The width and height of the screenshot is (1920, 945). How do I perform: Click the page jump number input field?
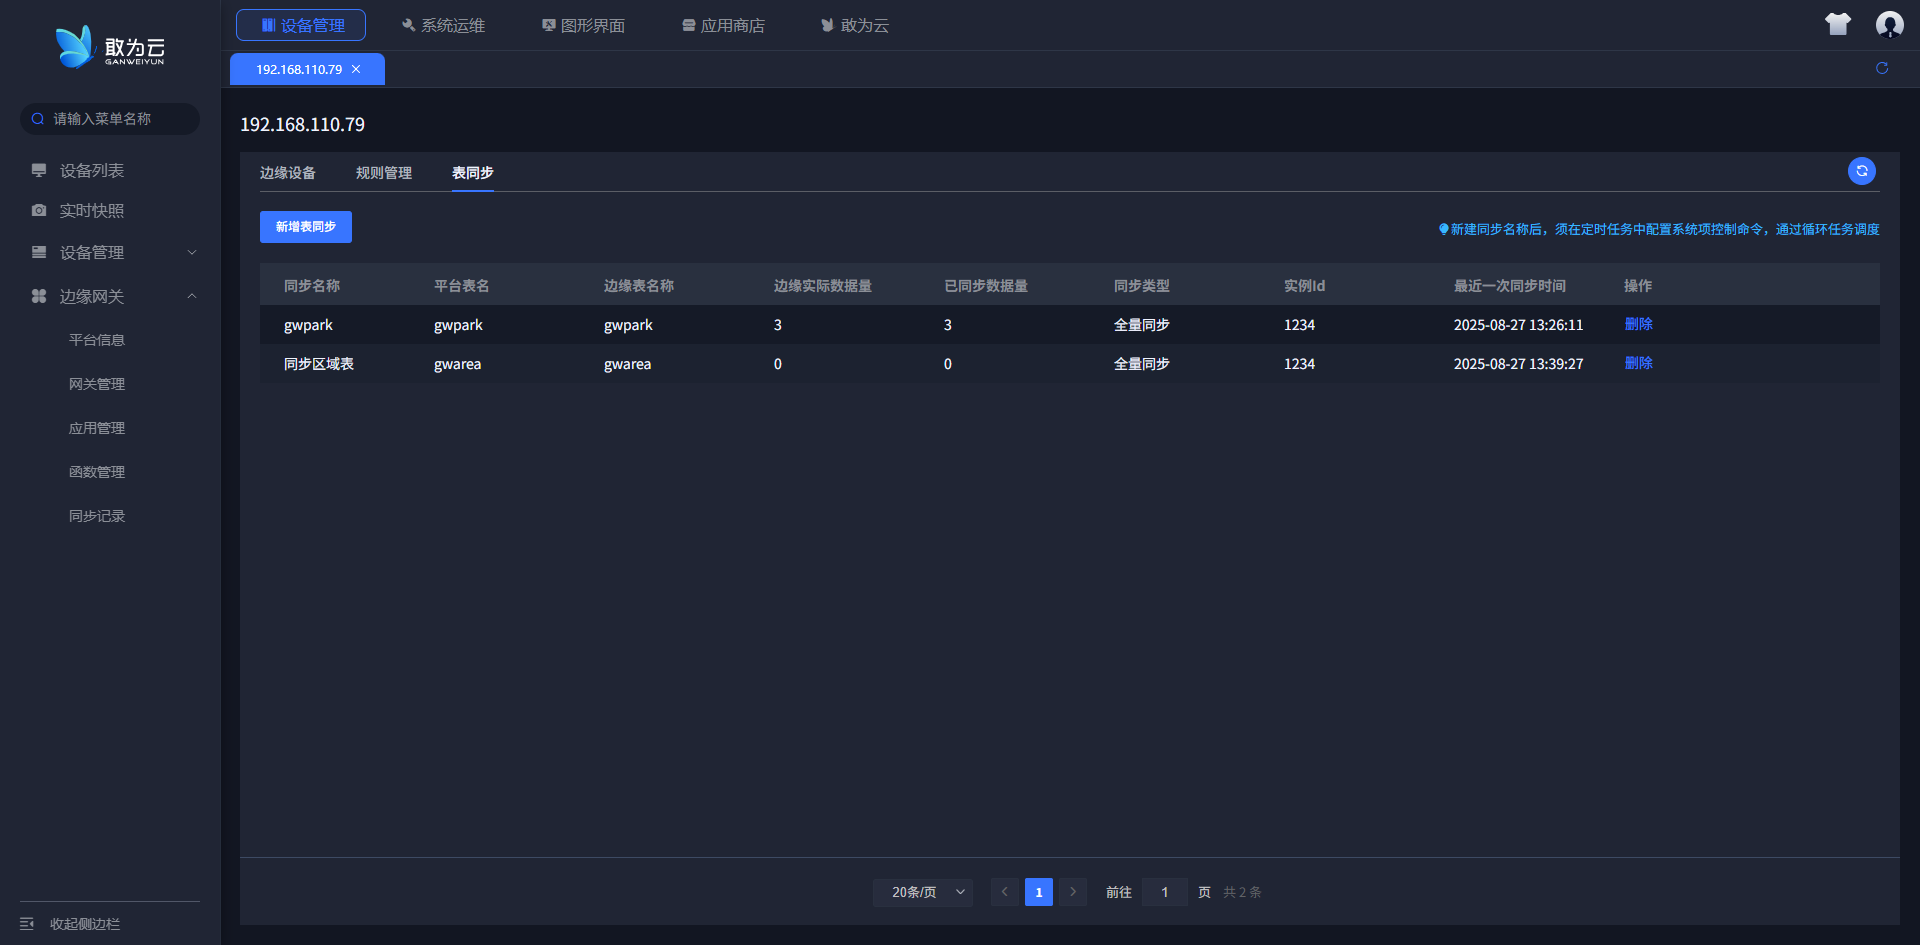[x=1164, y=892]
